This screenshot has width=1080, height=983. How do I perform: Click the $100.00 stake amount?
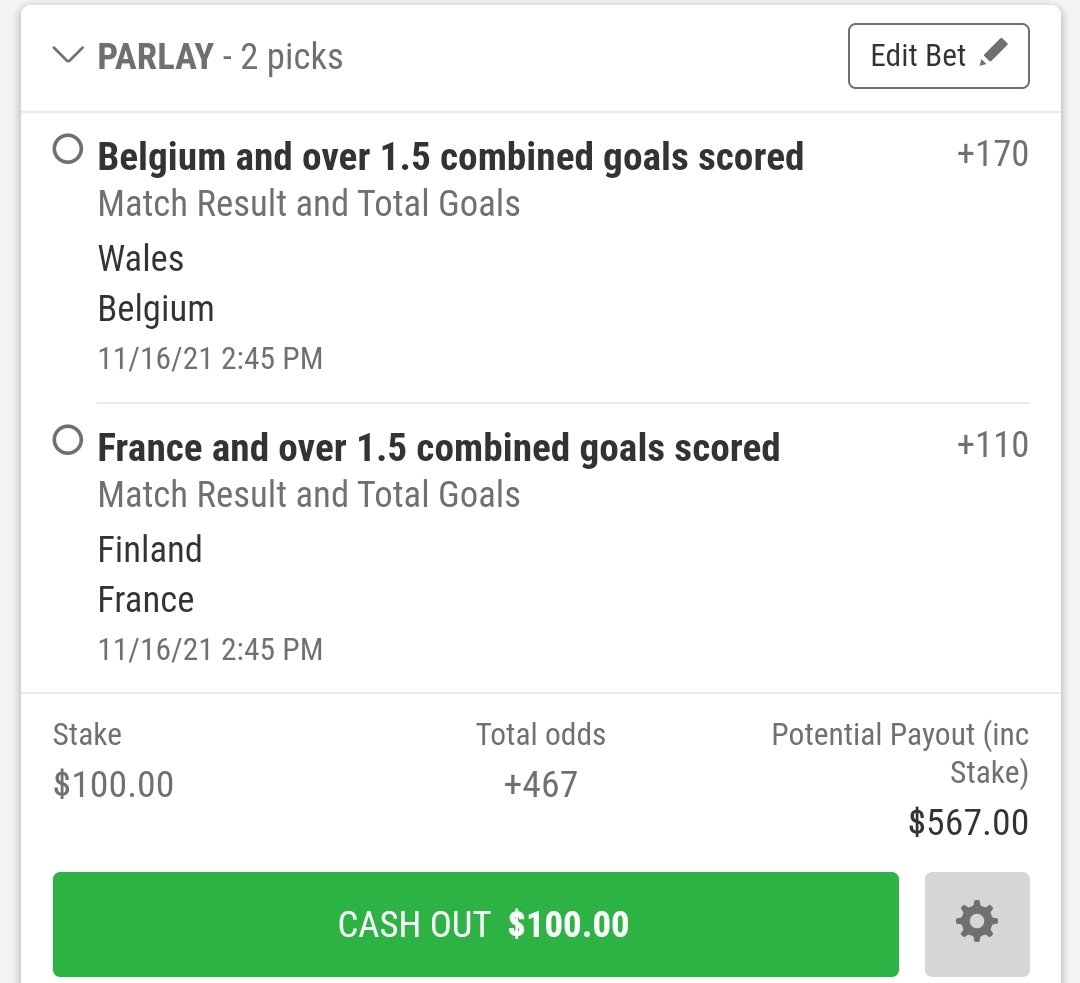click(114, 784)
